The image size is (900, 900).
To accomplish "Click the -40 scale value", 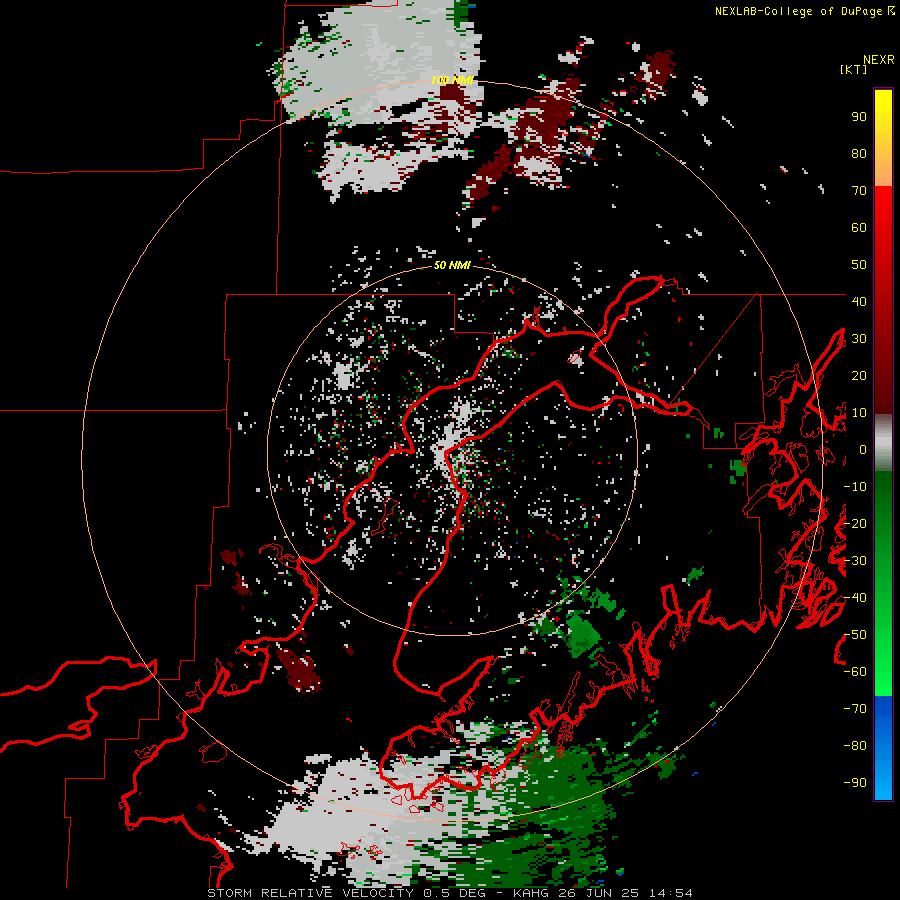I will [x=855, y=598].
